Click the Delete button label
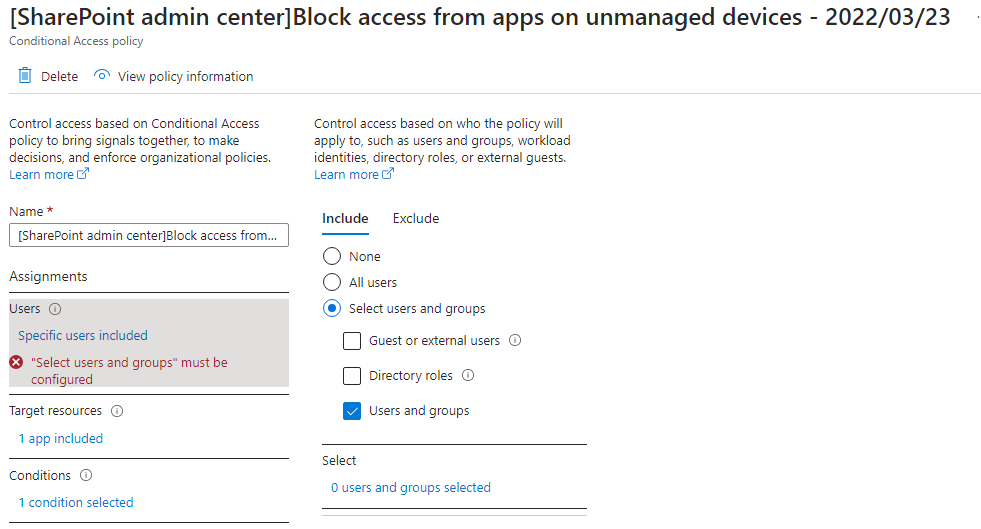 59,76
